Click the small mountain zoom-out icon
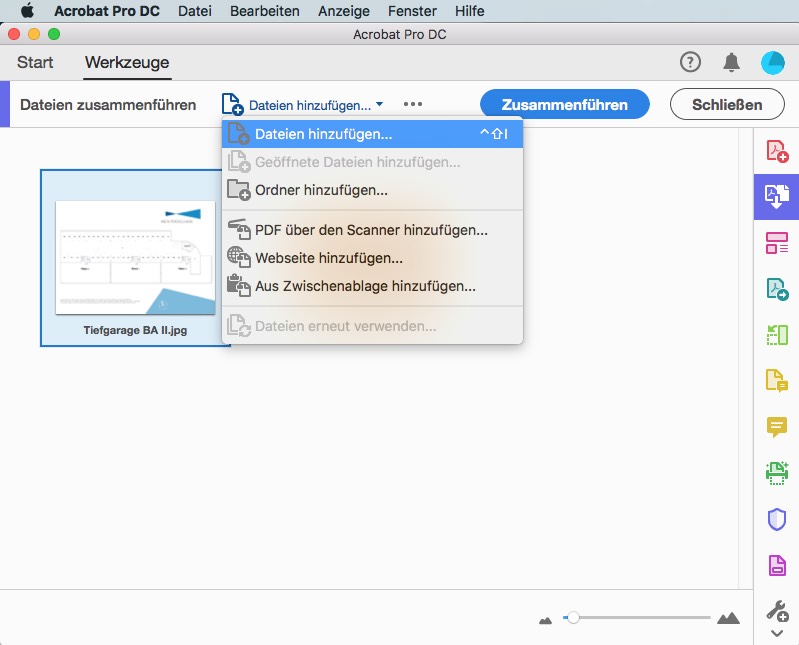This screenshot has height=645, width=799. [x=545, y=620]
